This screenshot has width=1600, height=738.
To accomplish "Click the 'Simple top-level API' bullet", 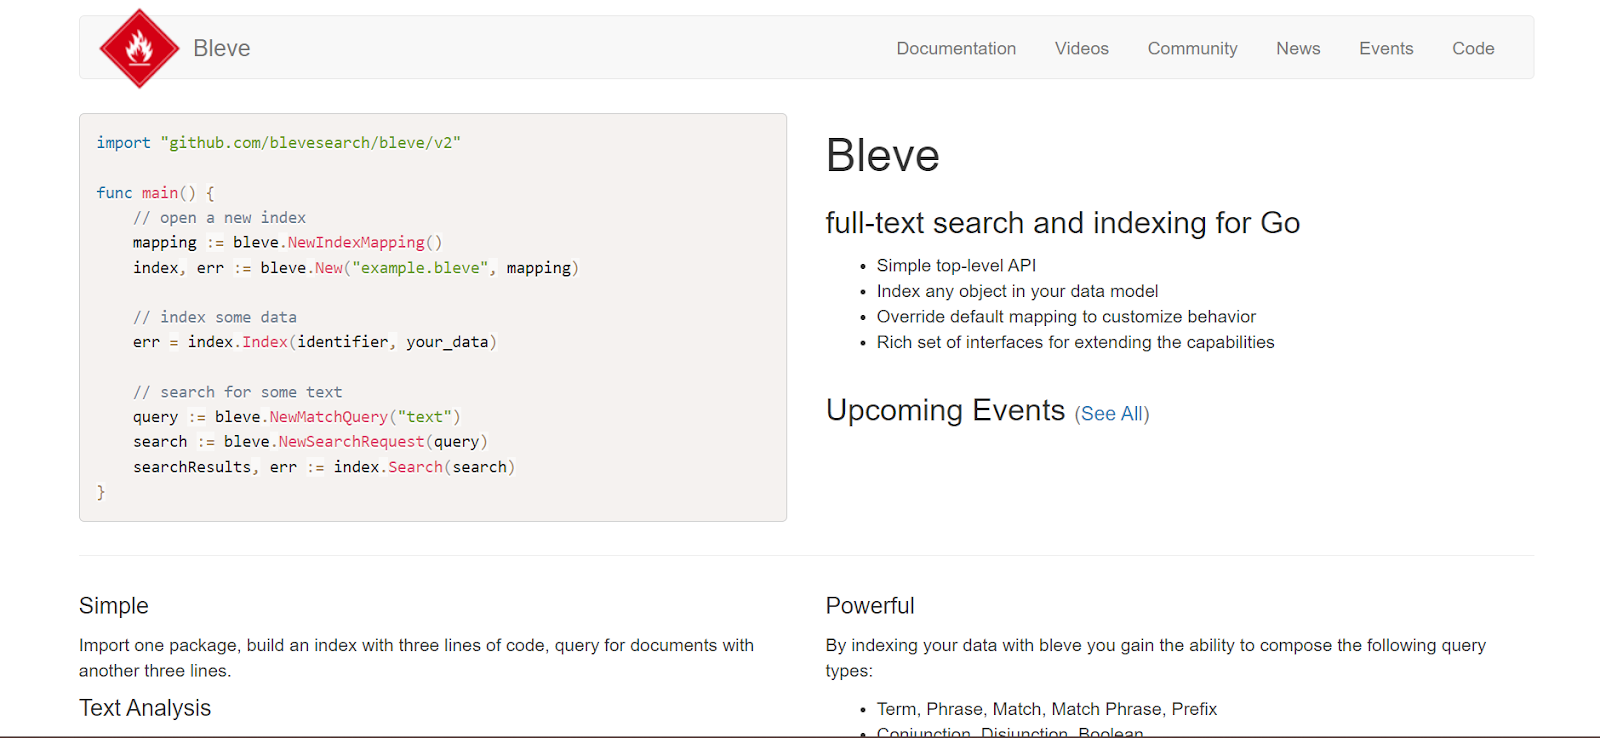I will point(956,265).
